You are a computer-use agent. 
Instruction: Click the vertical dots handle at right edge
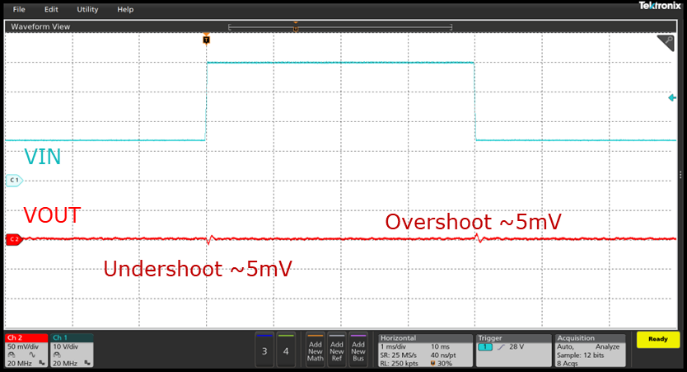(x=680, y=175)
